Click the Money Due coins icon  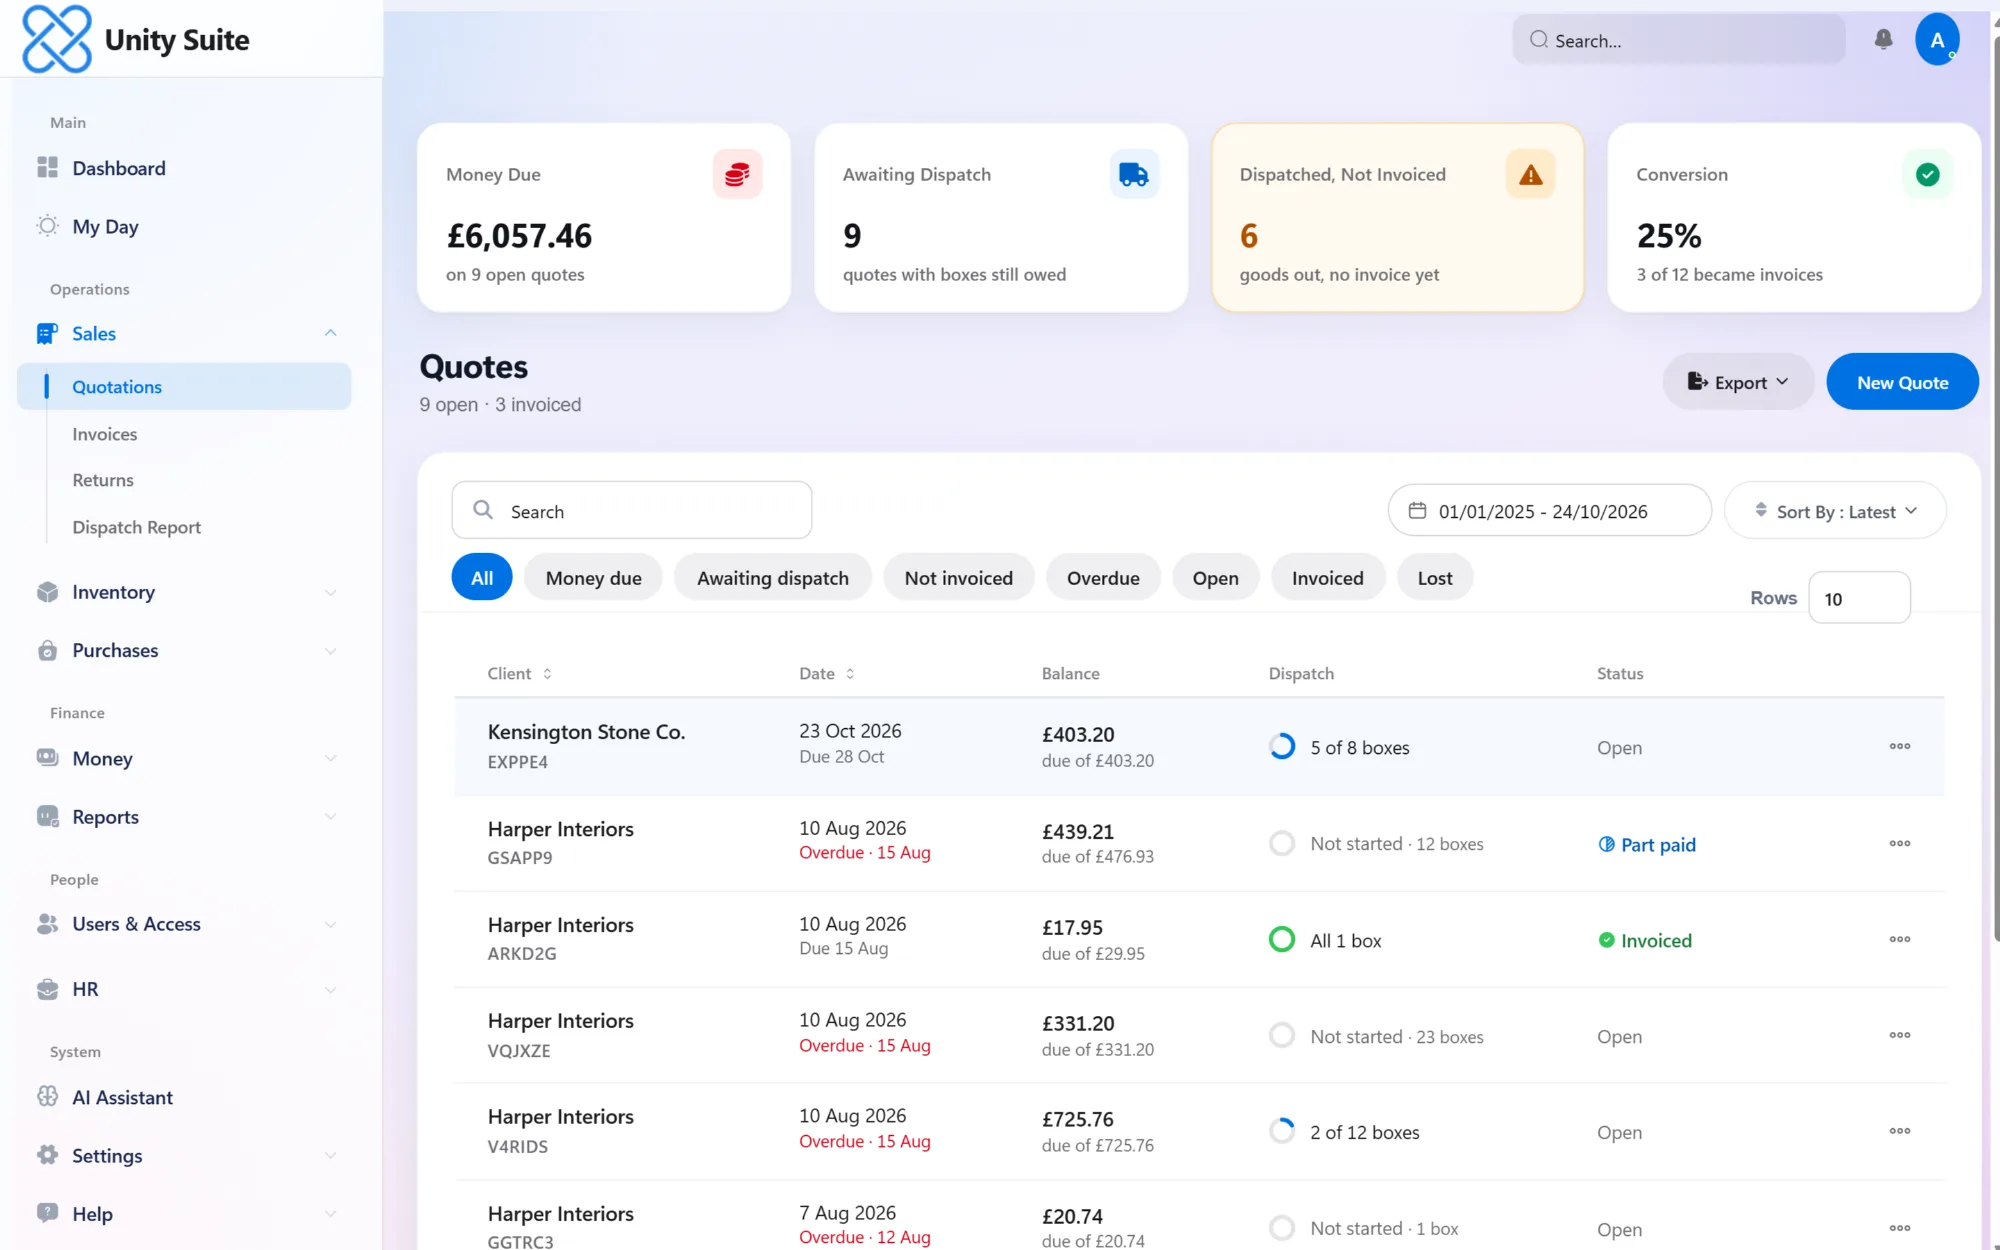pos(737,174)
